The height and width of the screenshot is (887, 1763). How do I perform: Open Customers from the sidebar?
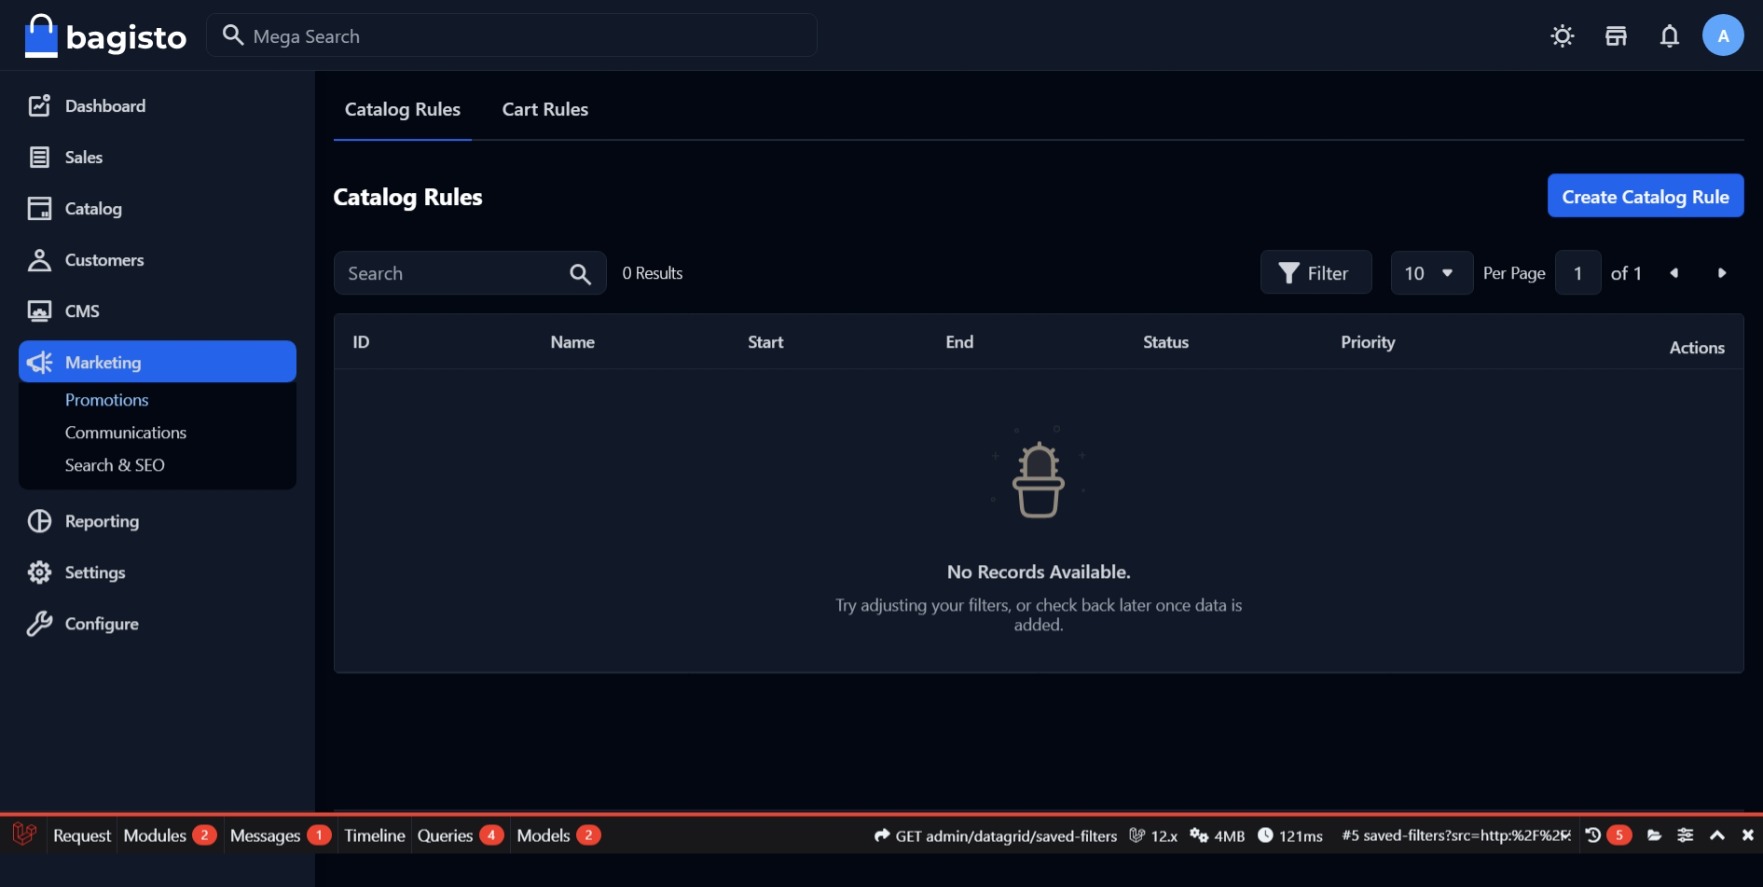157,260
